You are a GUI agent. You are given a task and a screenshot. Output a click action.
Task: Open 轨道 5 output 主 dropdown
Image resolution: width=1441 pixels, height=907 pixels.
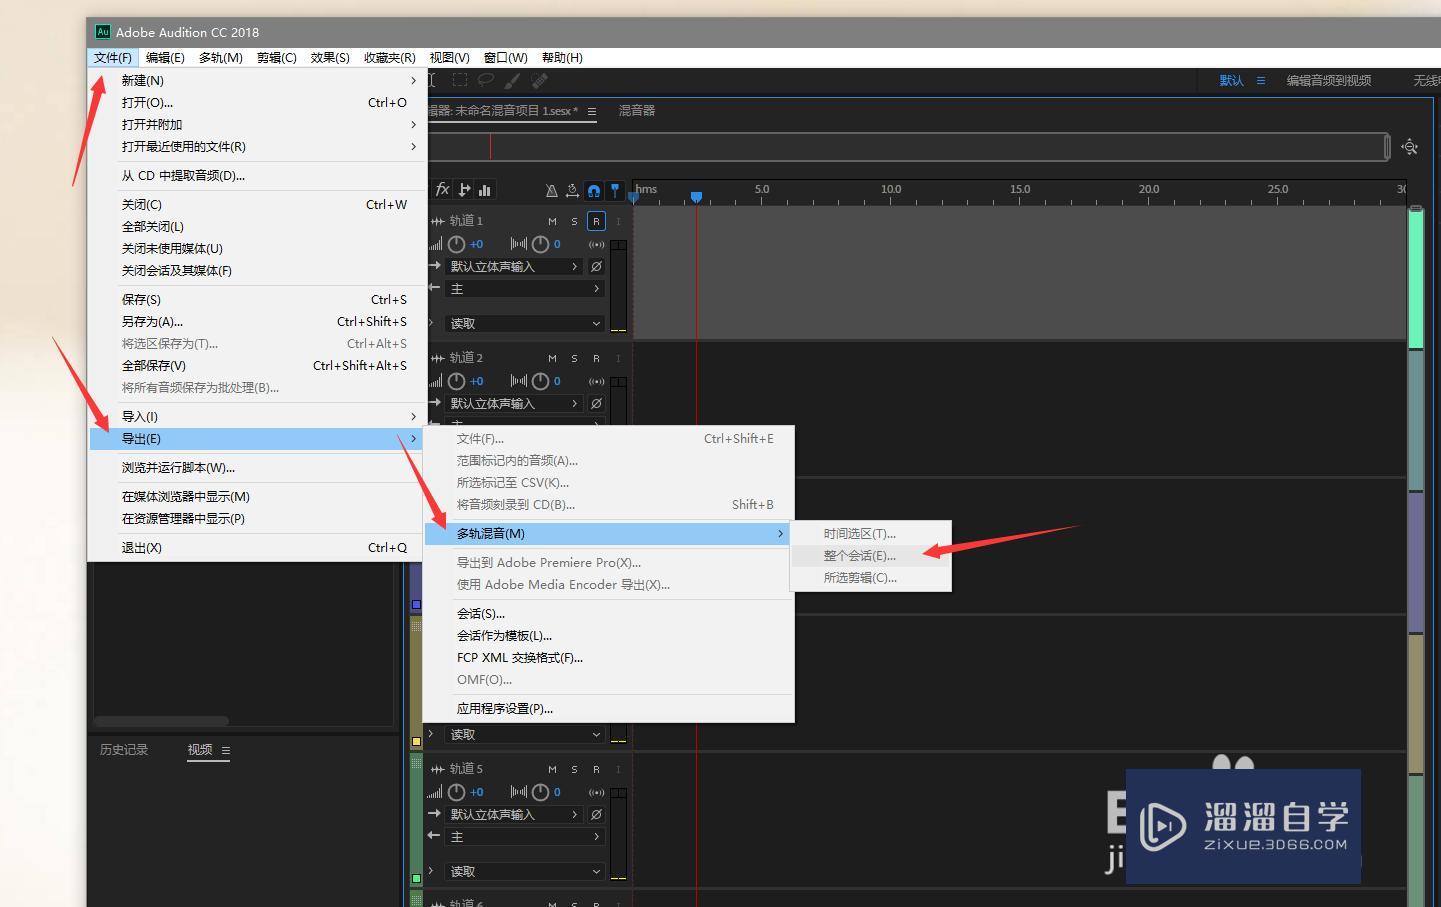525,837
